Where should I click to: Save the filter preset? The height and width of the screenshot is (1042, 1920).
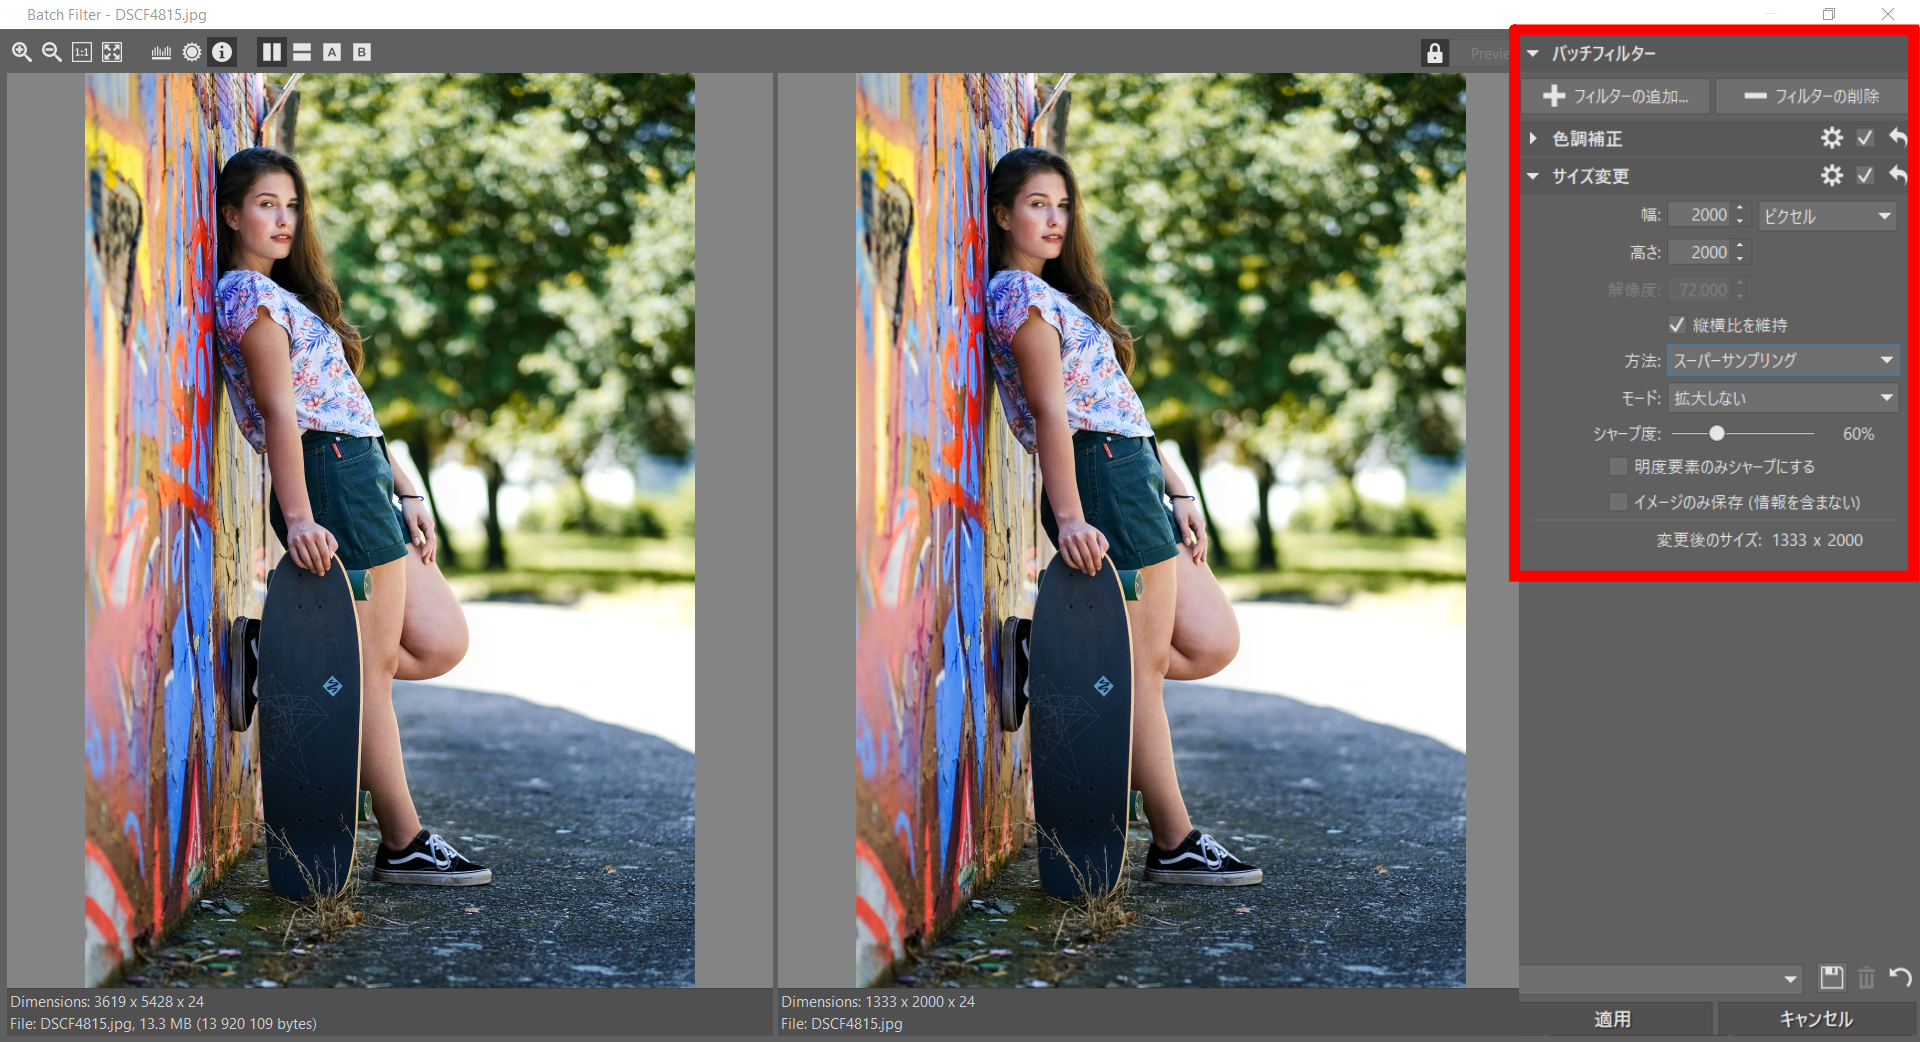pyautogui.click(x=1831, y=978)
